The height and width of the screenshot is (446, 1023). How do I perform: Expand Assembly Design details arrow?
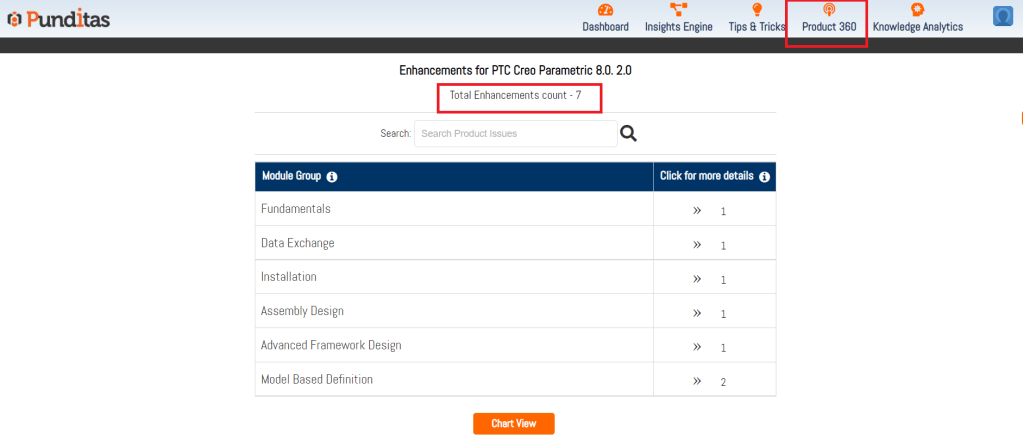point(697,313)
